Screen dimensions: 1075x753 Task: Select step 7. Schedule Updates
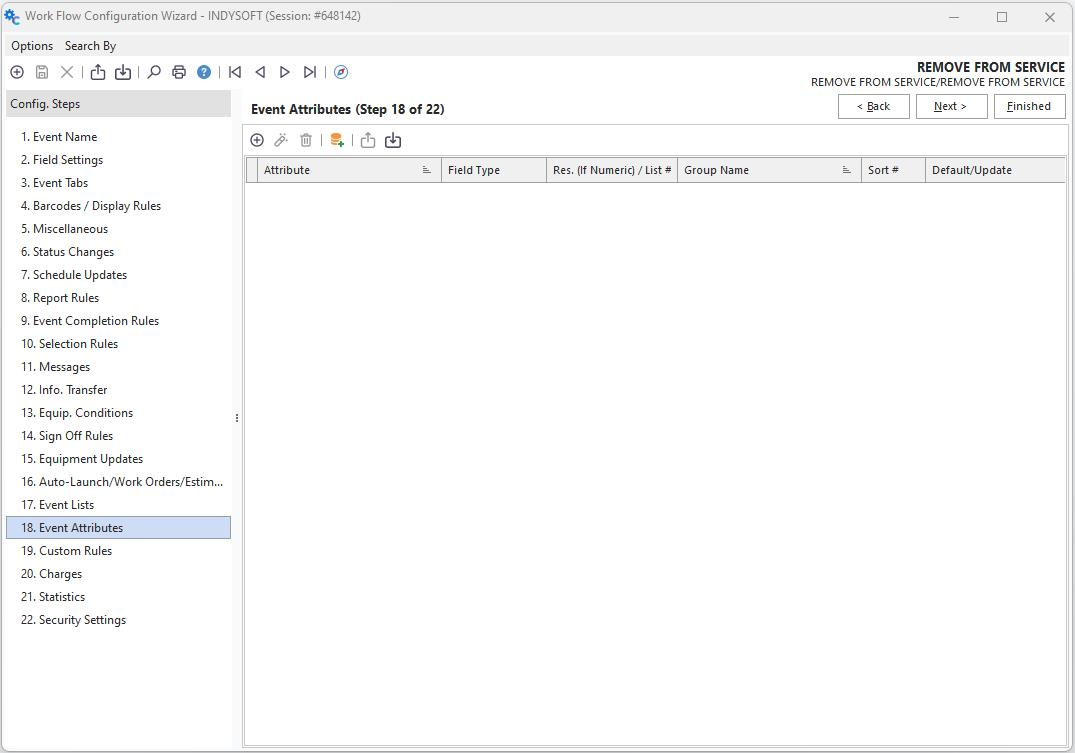118,274
